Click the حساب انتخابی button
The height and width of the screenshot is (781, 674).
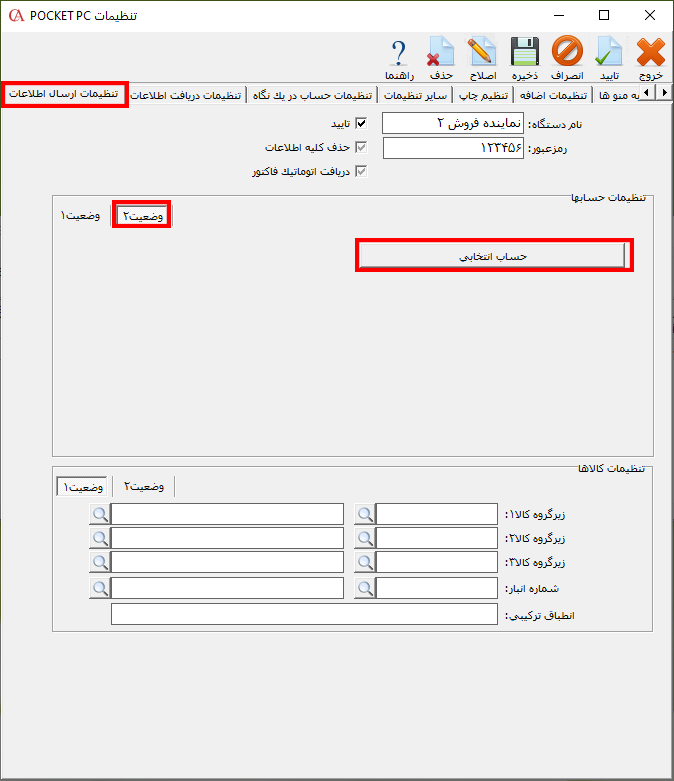tap(494, 256)
